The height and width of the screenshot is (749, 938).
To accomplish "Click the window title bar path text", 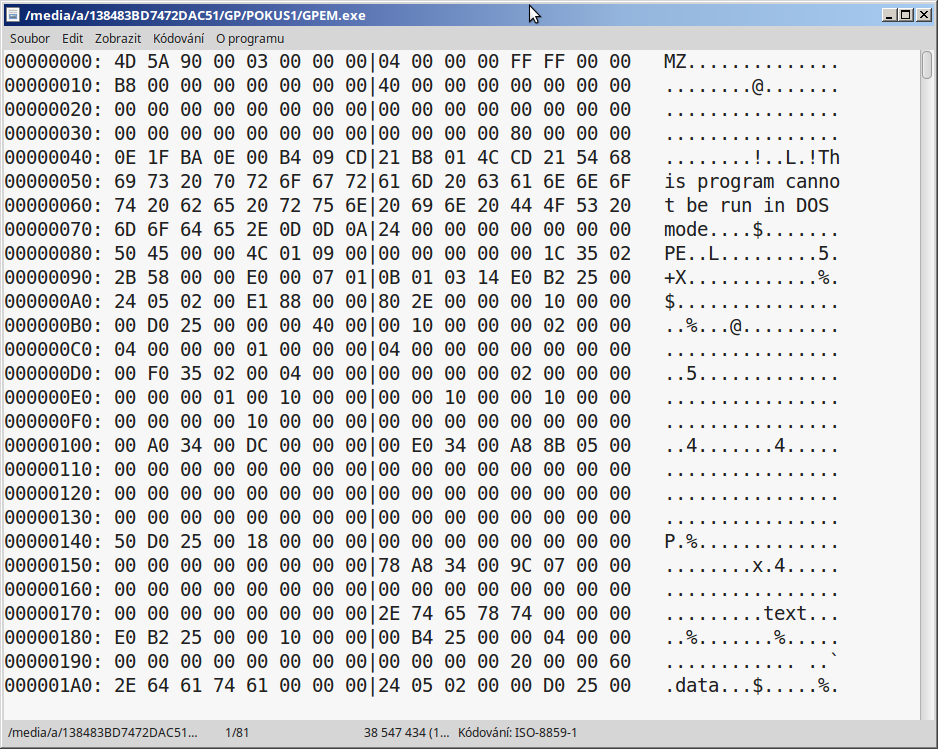I will [195, 15].
